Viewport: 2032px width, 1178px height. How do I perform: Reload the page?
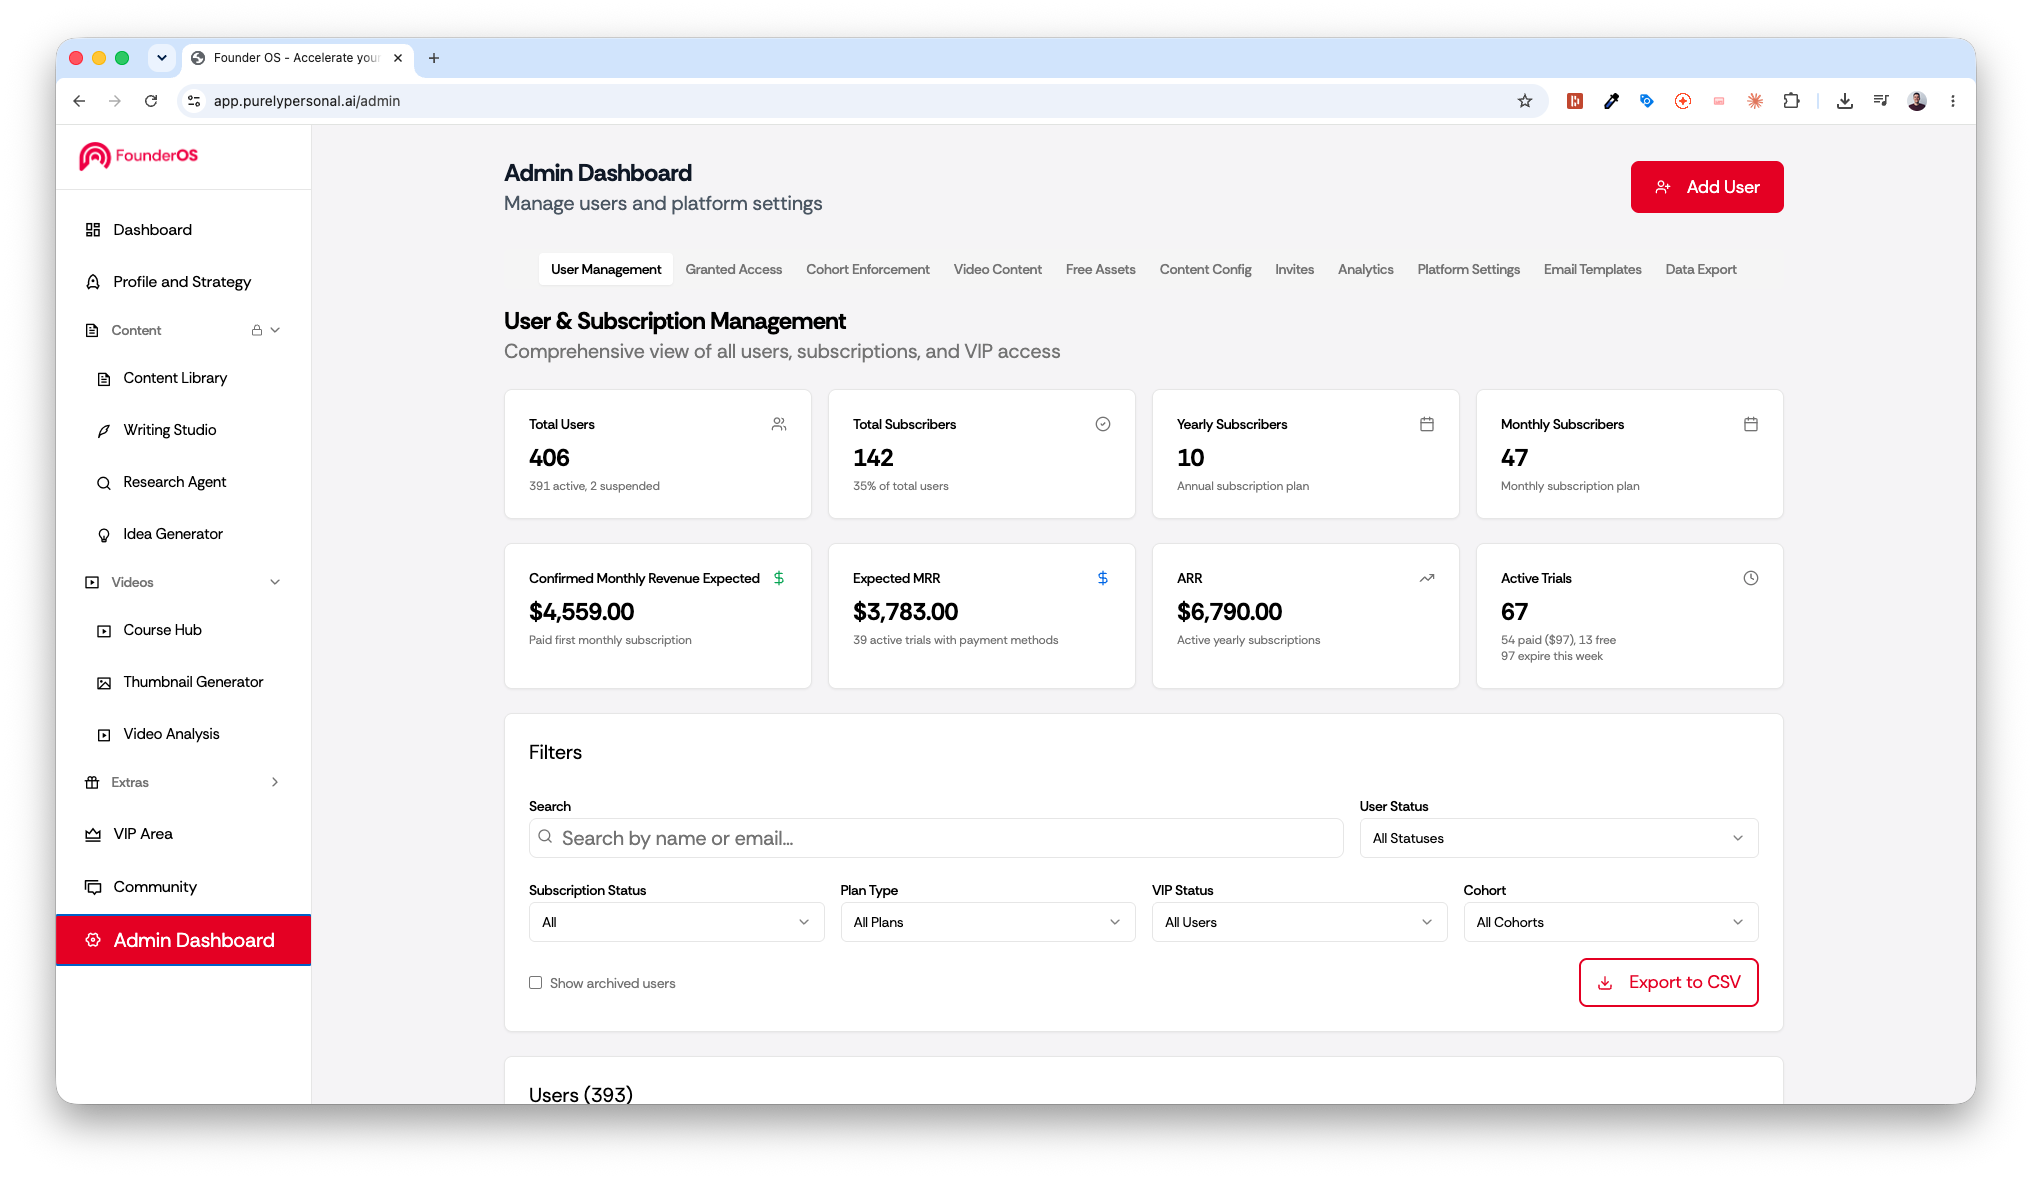coord(151,101)
